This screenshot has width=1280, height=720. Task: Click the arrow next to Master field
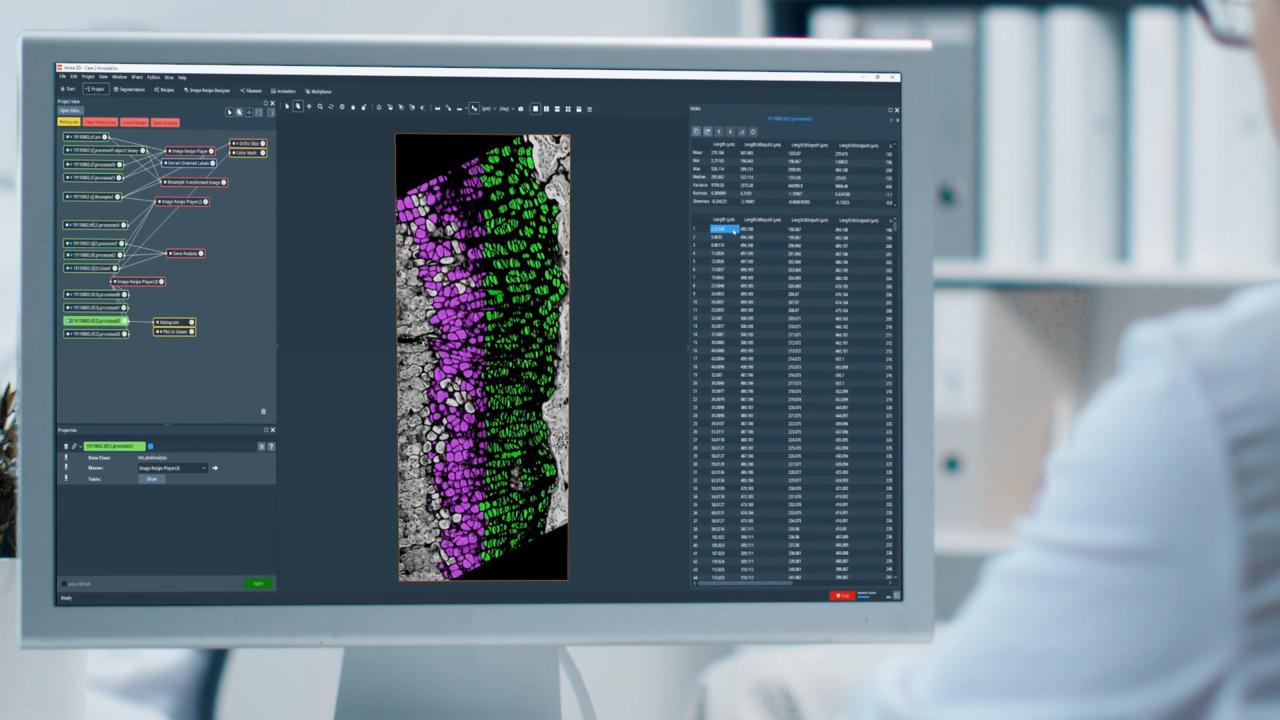coord(215,468)
